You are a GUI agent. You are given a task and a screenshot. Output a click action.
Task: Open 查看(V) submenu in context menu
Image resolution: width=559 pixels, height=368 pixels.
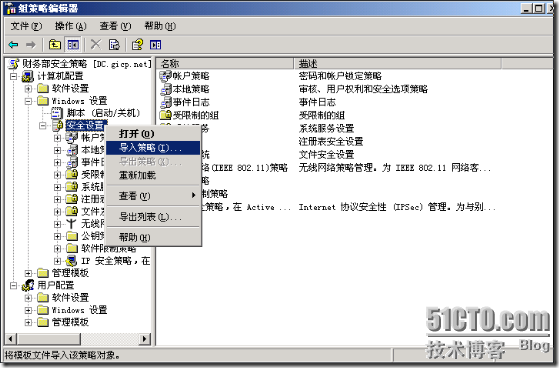tap(153, 195)
